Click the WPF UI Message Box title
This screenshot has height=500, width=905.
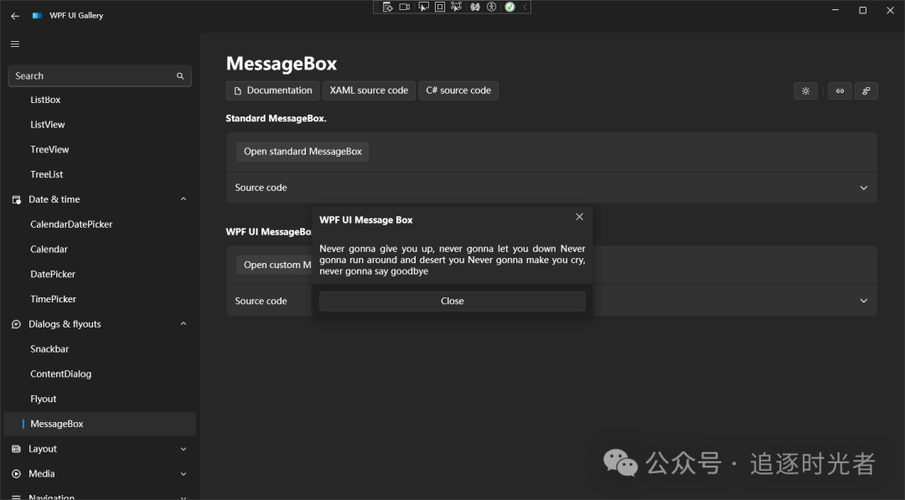click(x=366, y=220)
